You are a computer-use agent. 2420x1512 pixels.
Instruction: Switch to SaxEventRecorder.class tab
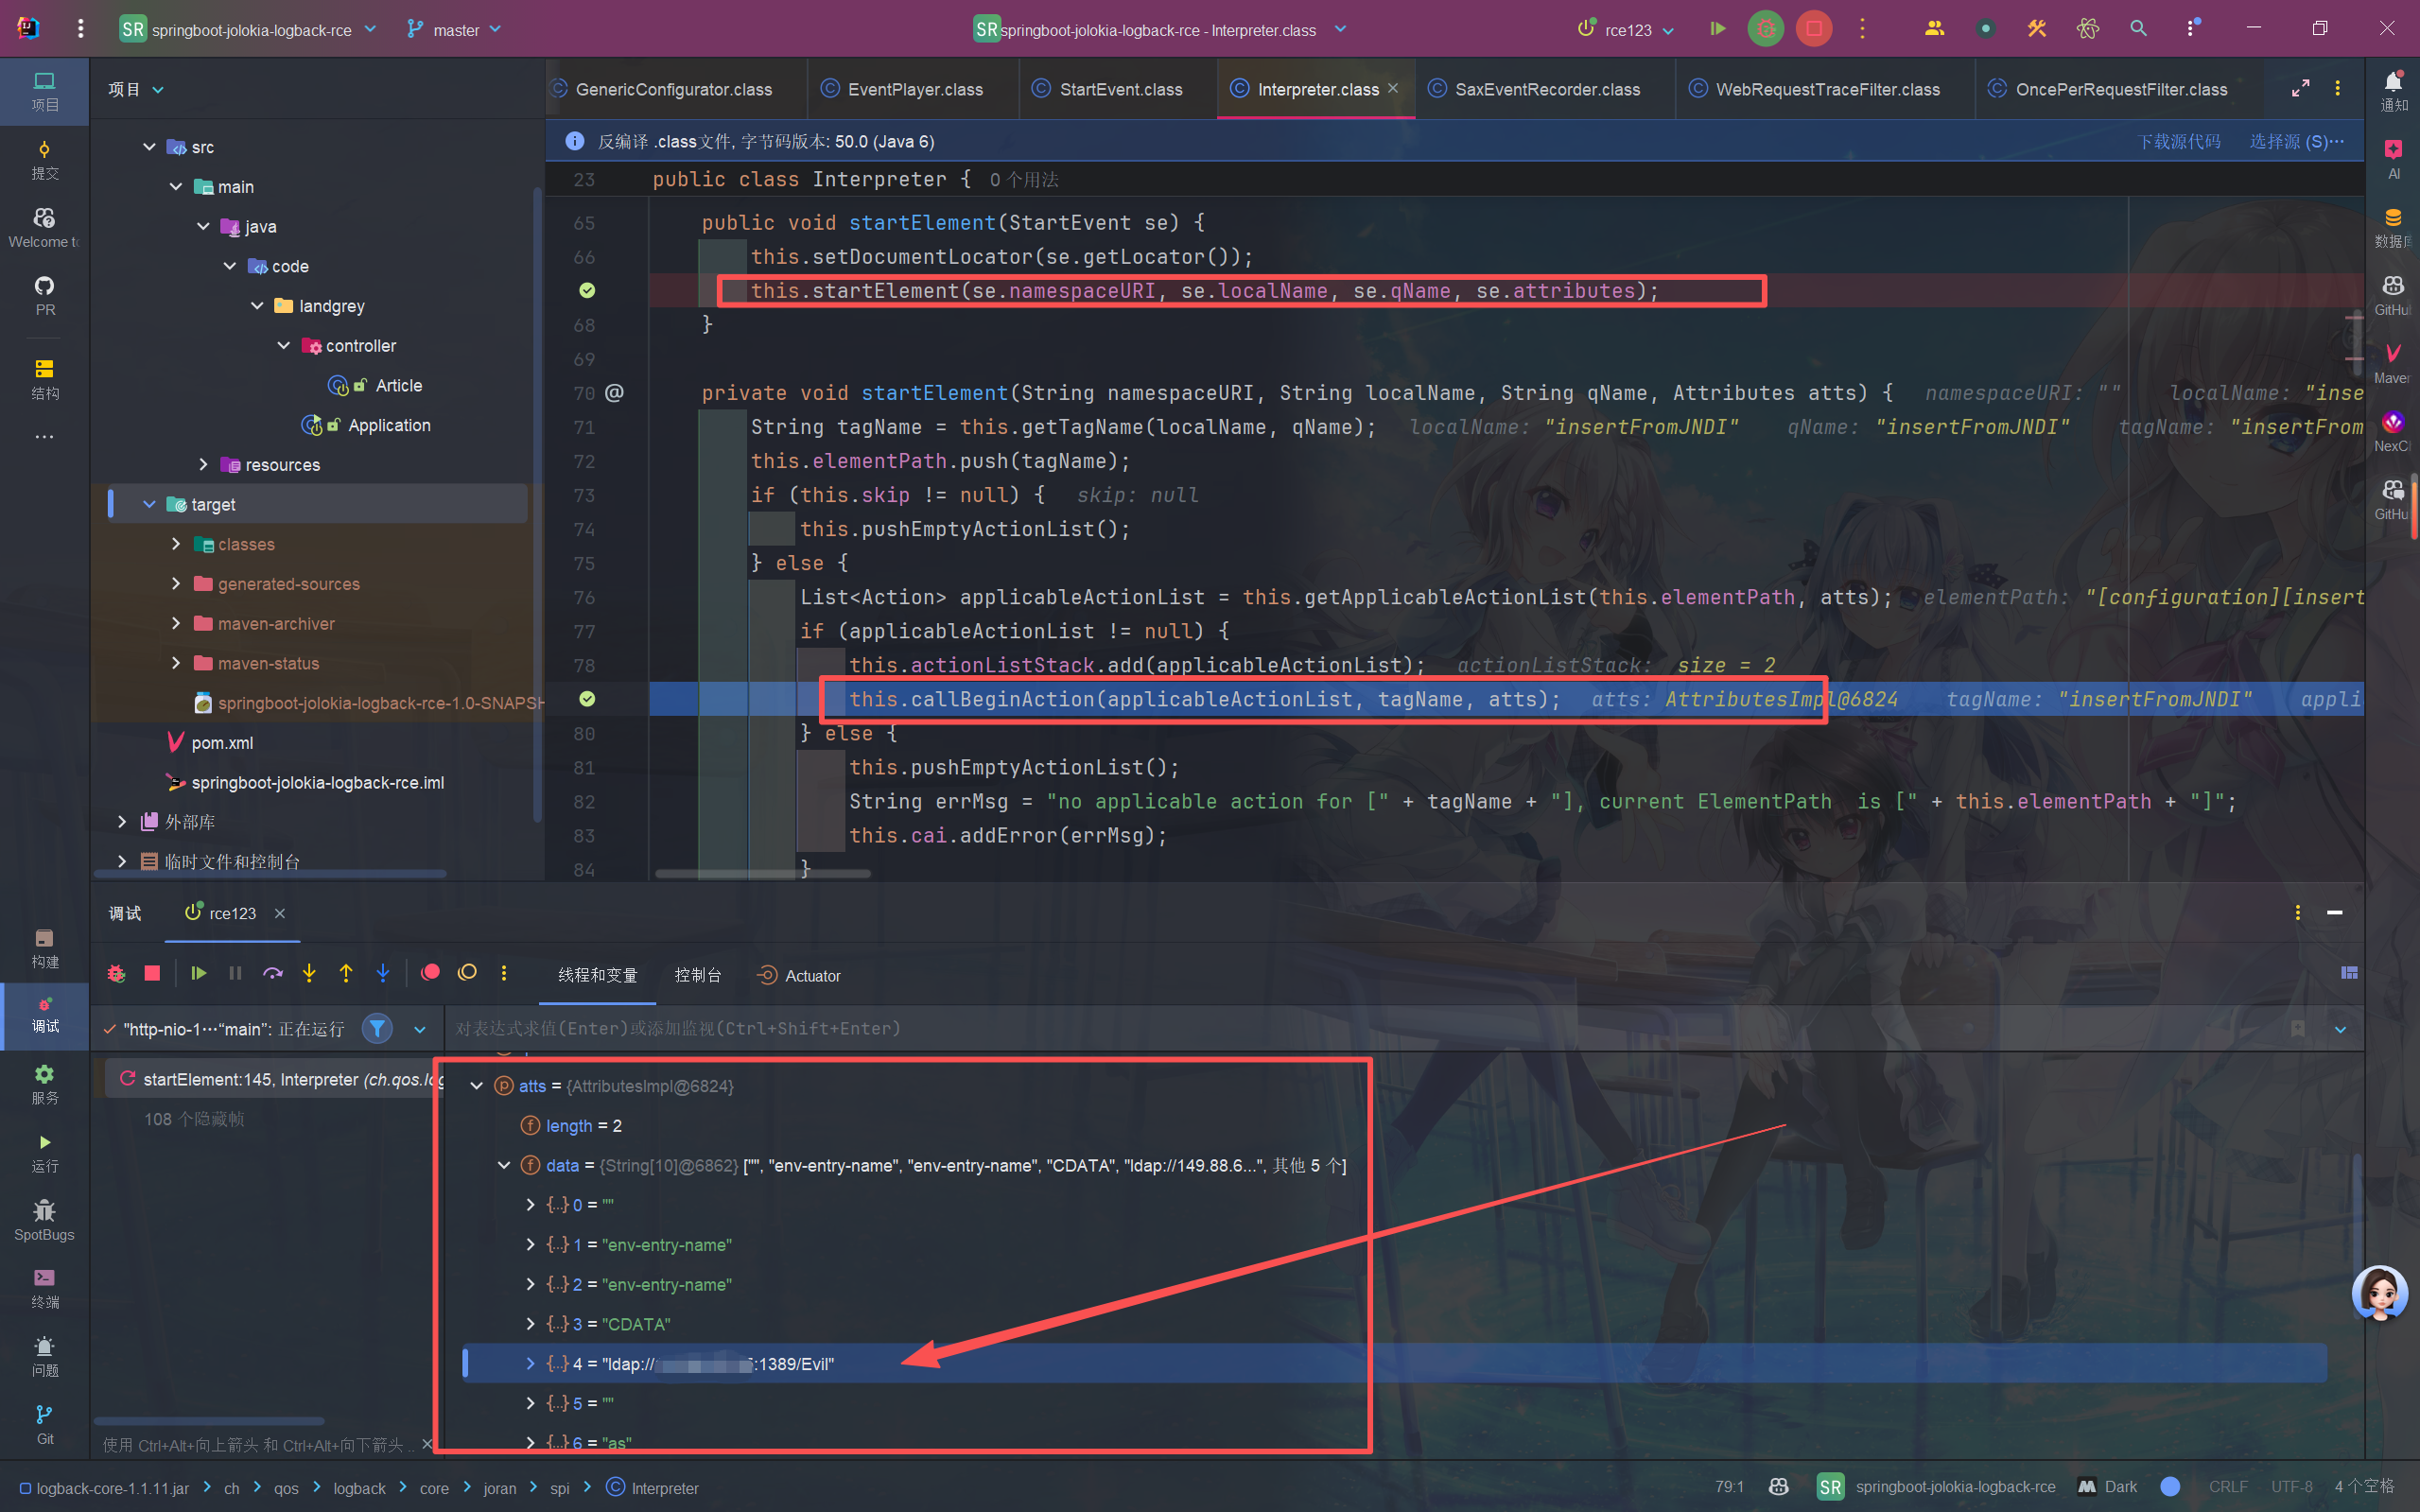[x=1546, y=90]
